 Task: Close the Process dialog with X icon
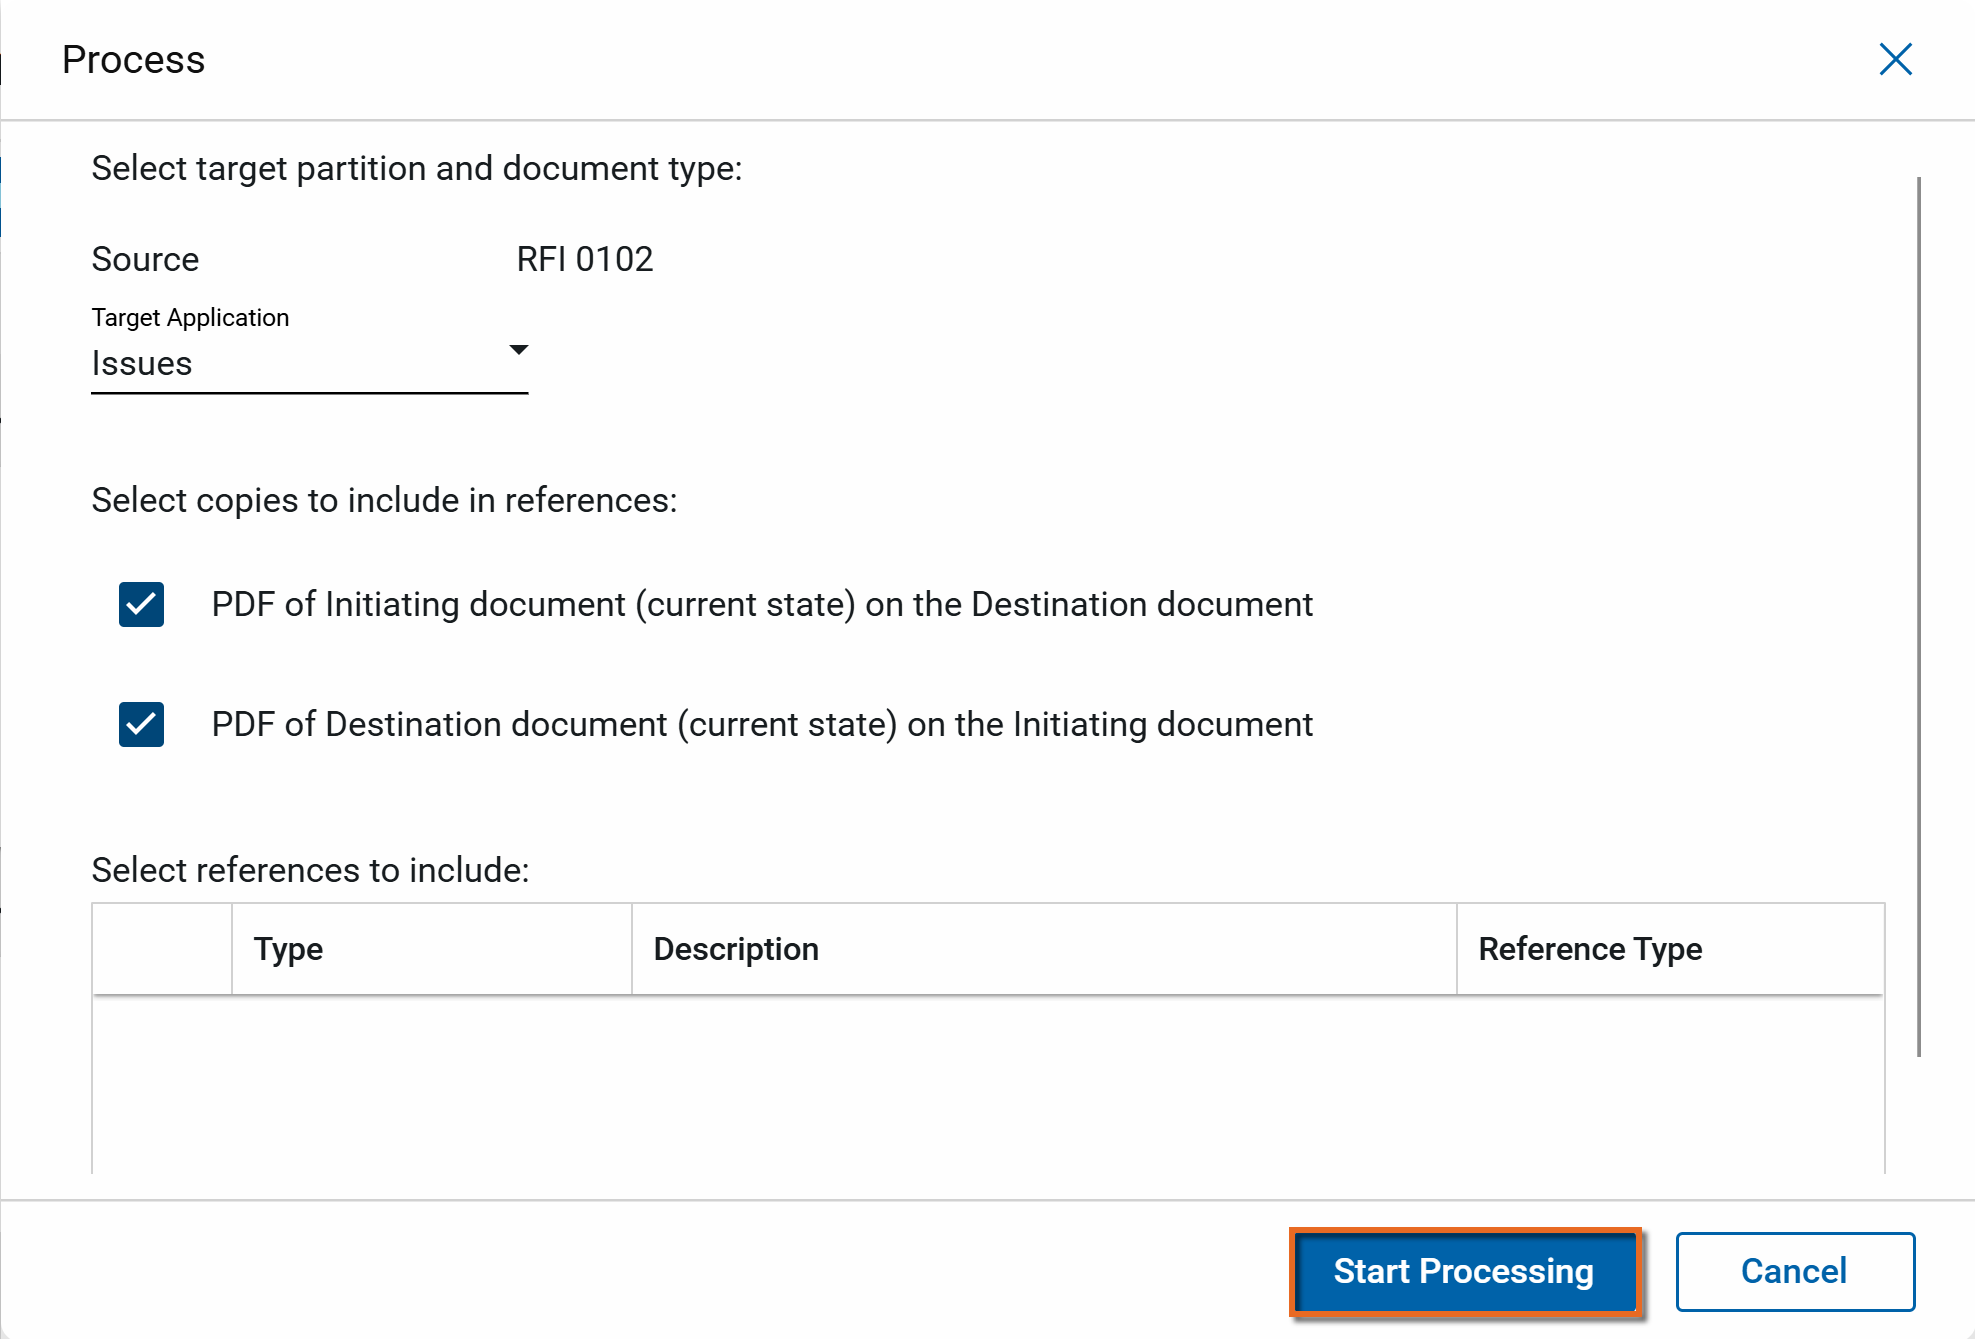click(1895, 60)
